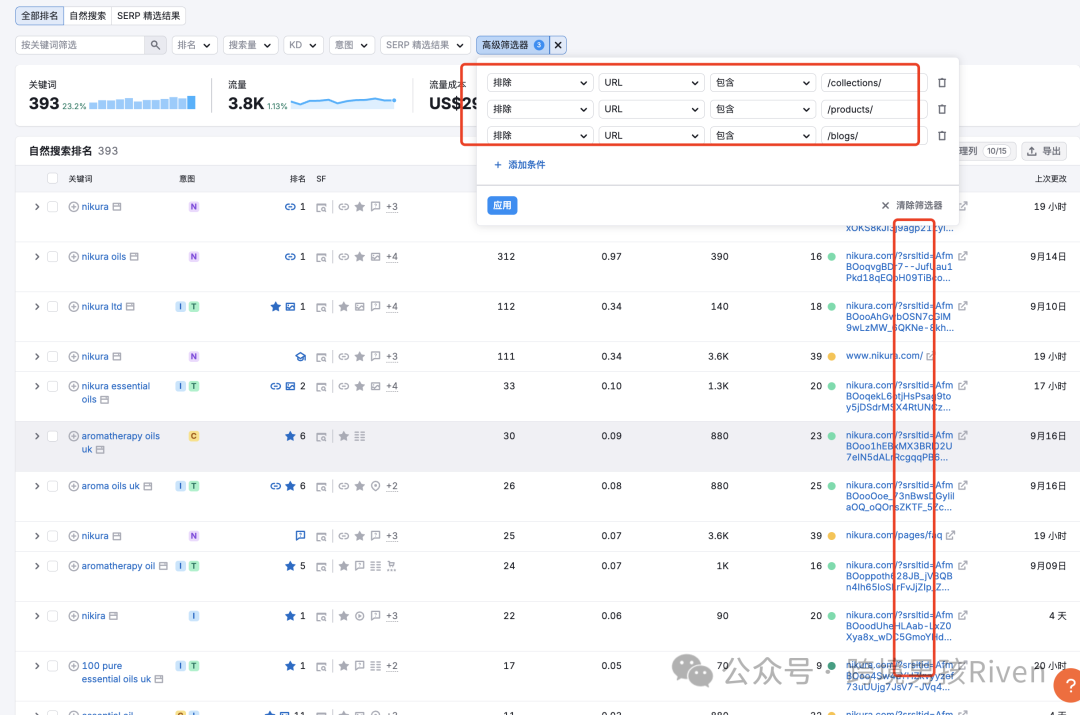Expand the 'nikira' keyword row
Screen dimensions: 1080x715
click(37, 616)
